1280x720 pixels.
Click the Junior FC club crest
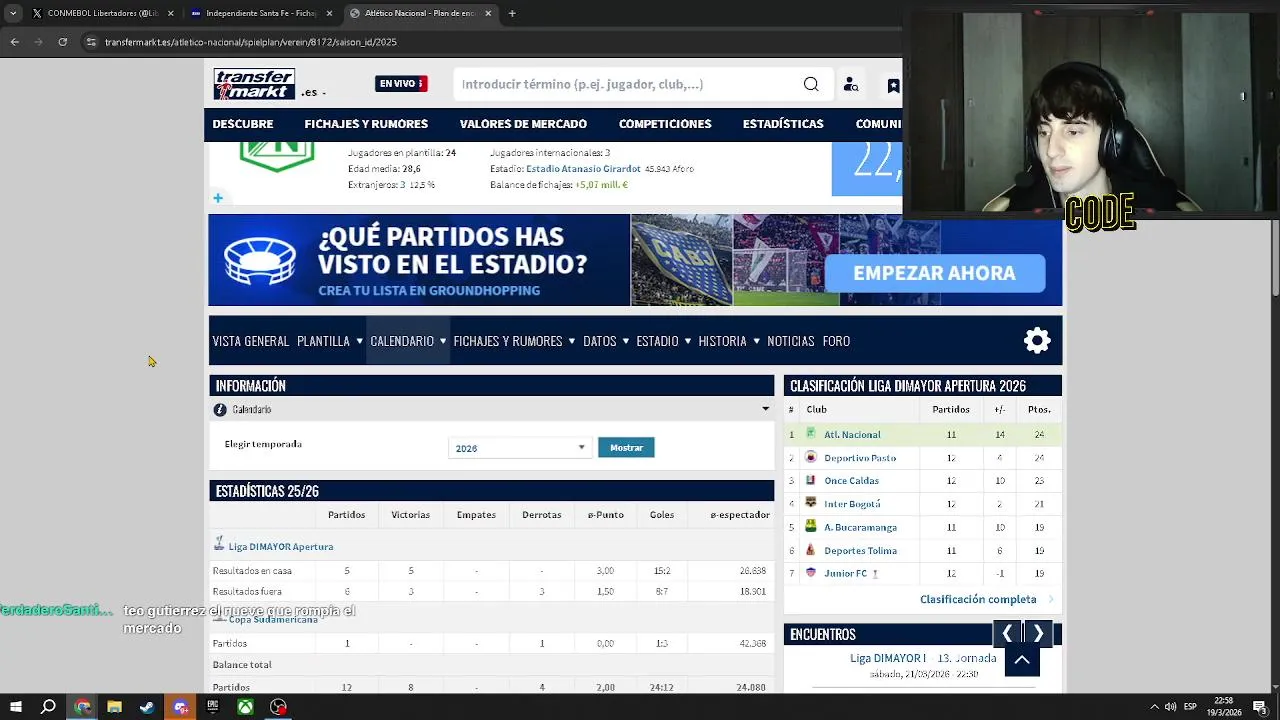coord(811,573)
